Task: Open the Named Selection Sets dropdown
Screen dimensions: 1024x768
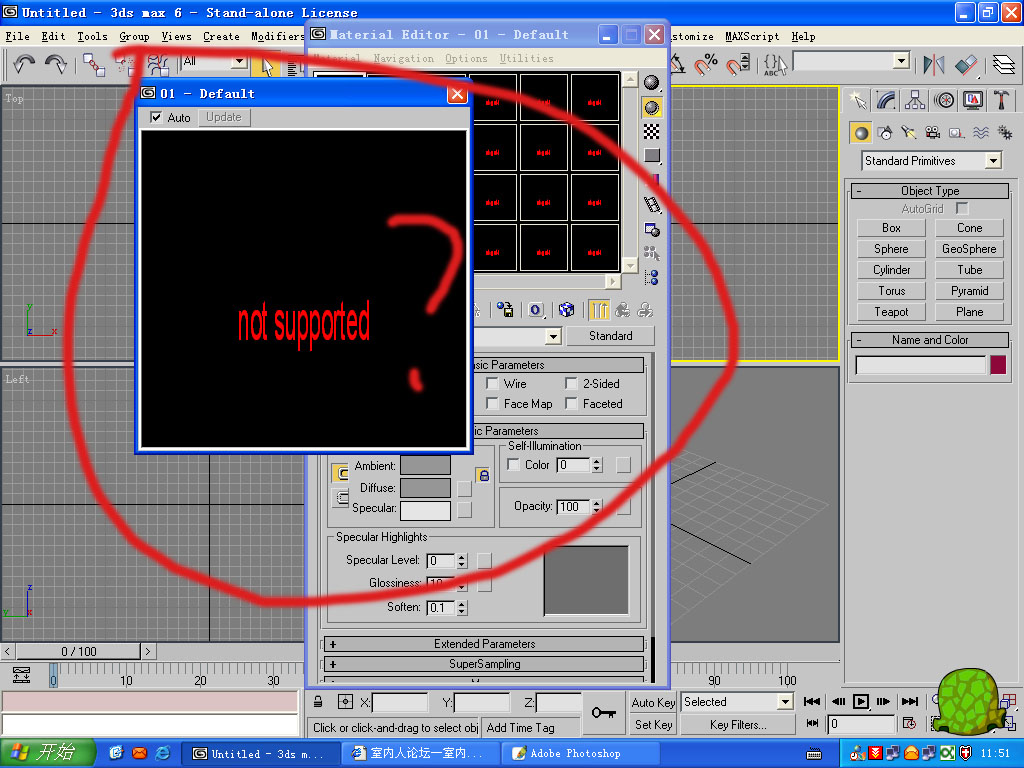Action: pyautogui.click(x=901, y=61)
